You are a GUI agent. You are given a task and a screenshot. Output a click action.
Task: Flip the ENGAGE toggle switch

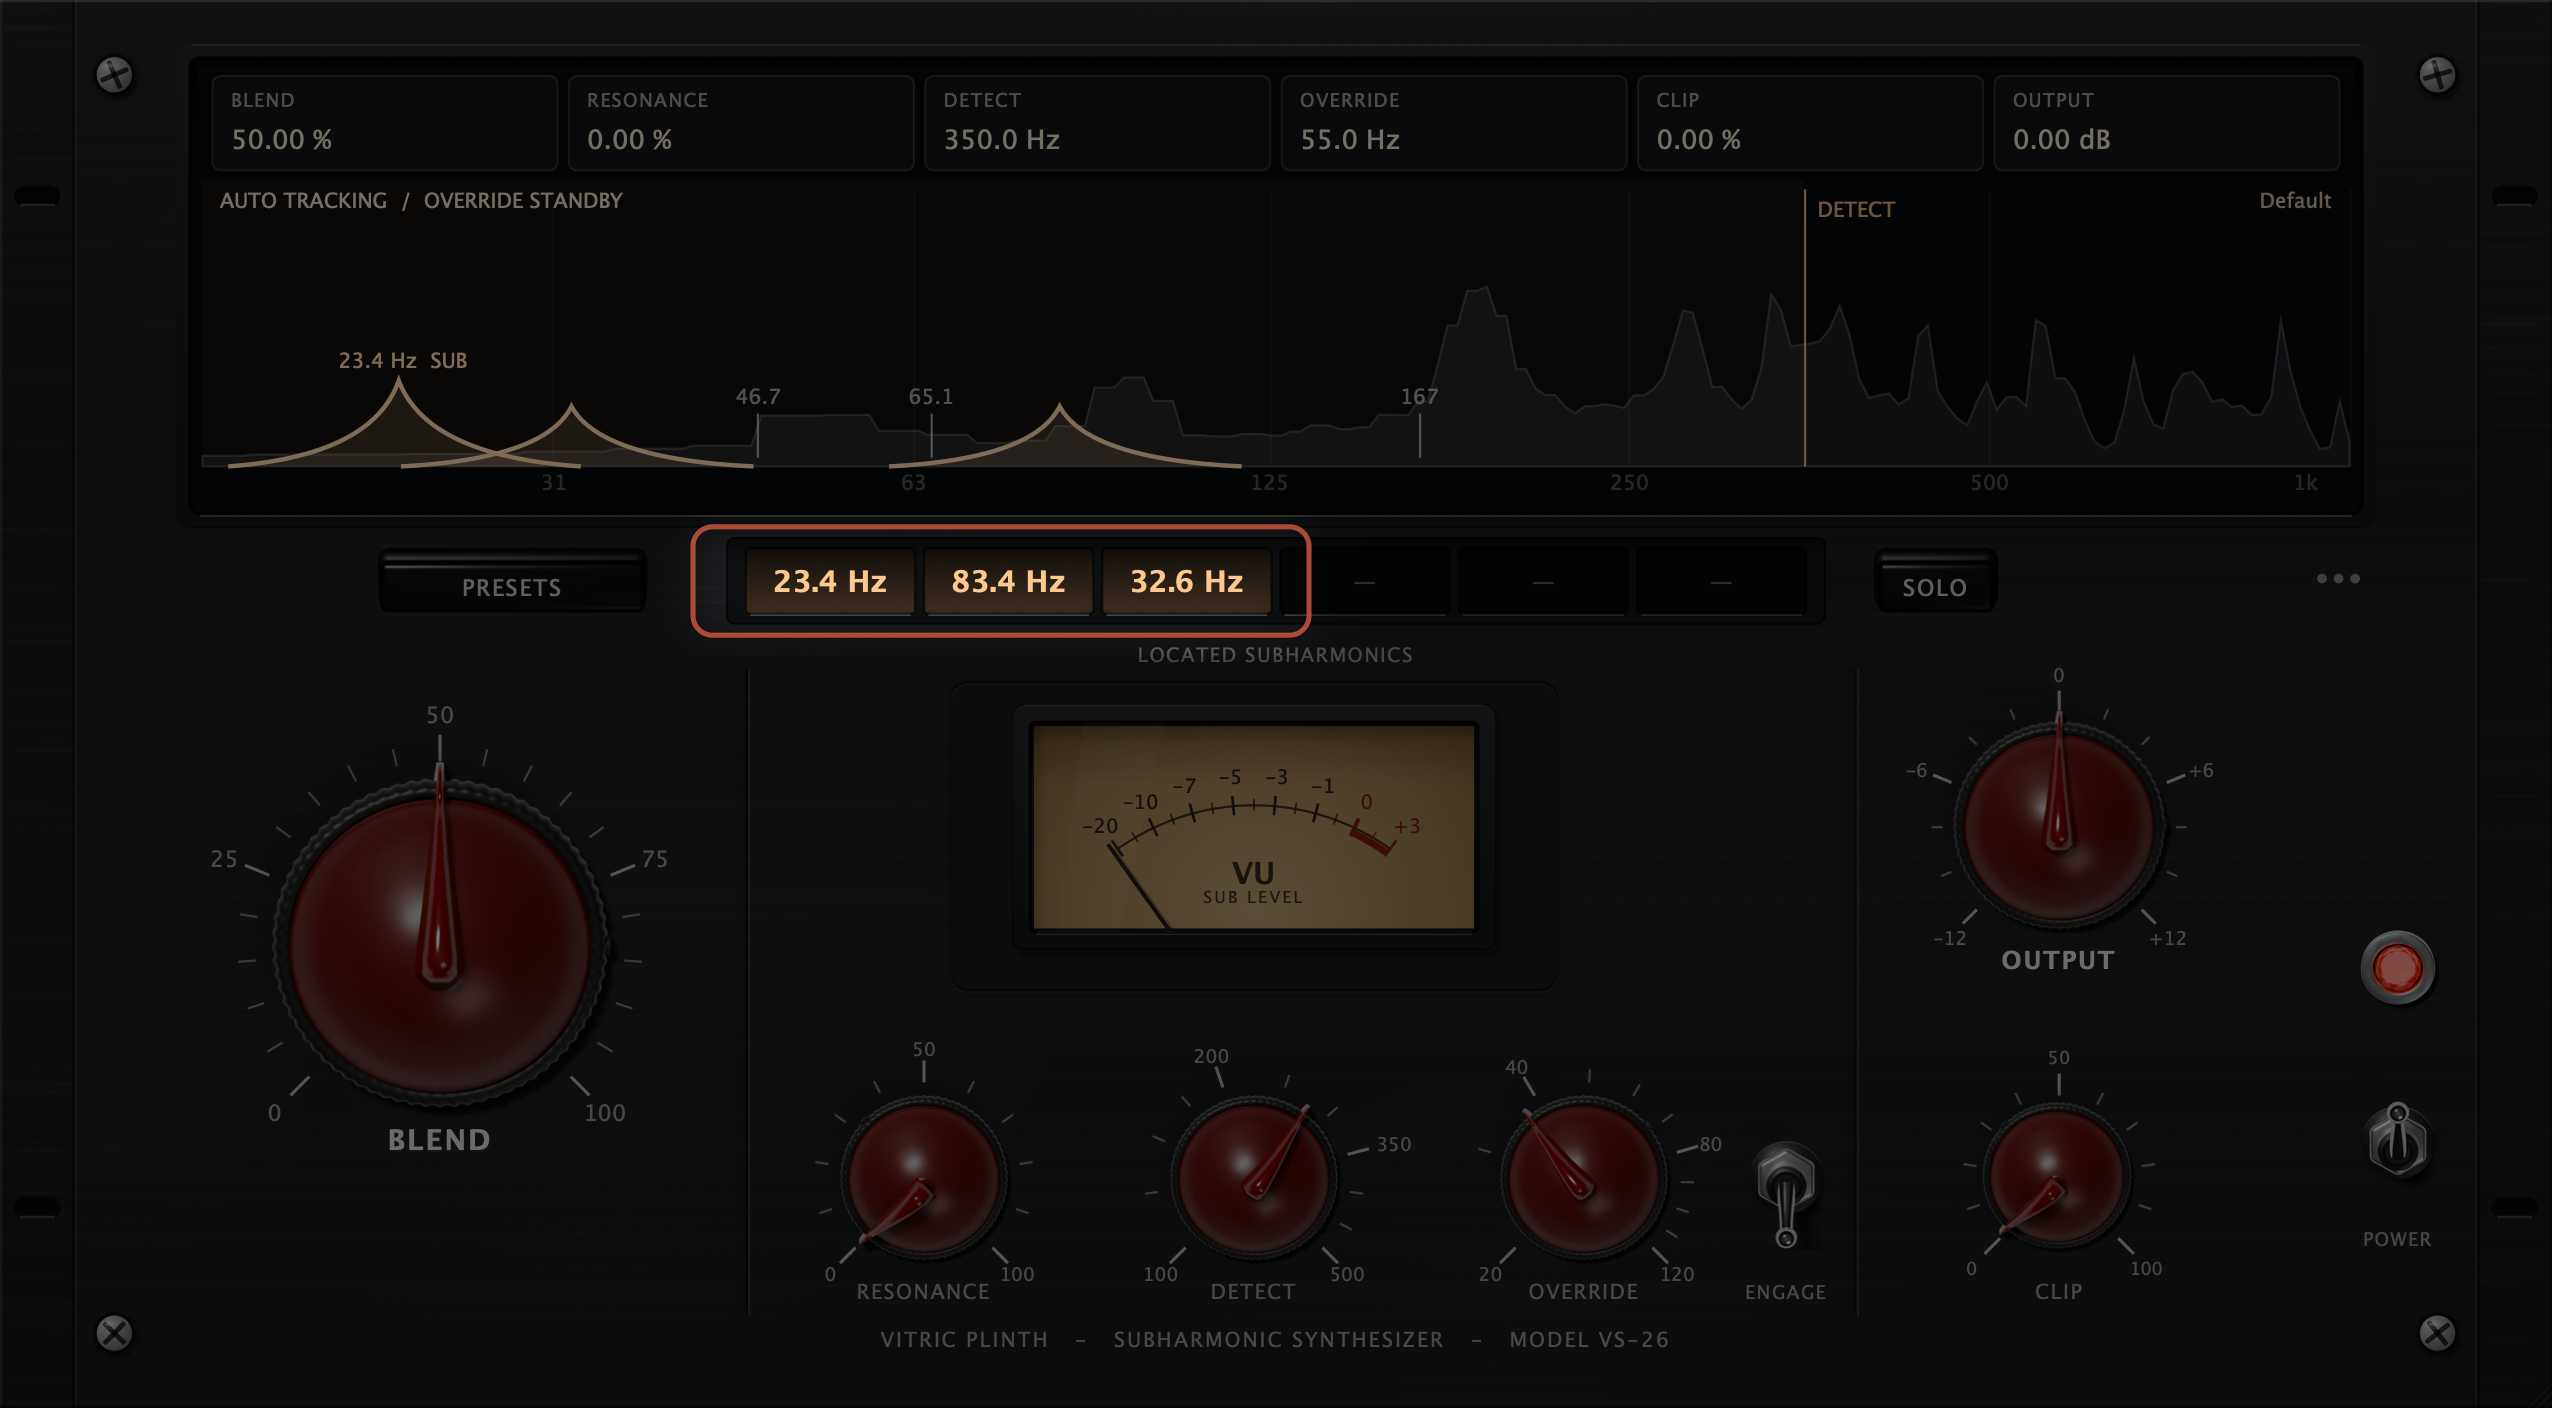1786,1195
